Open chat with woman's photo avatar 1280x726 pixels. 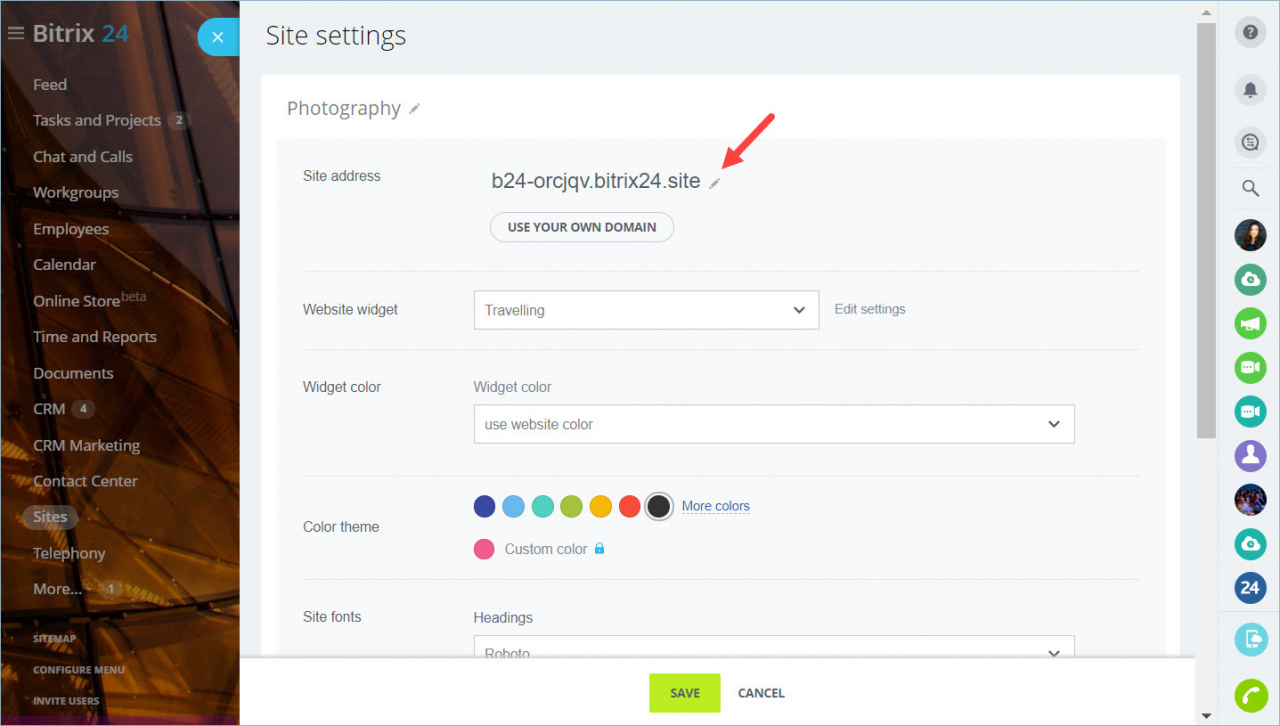click(1250, 235)
